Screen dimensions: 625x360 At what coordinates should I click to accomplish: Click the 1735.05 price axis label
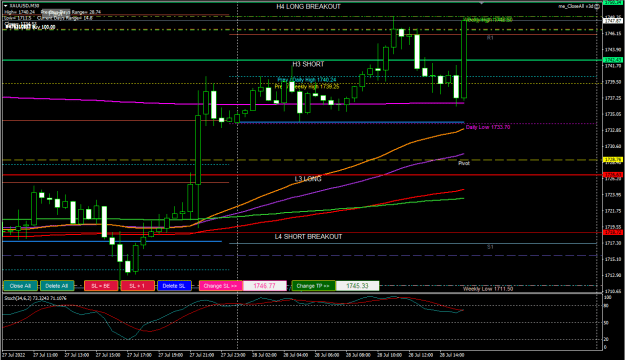pos(613,114)
